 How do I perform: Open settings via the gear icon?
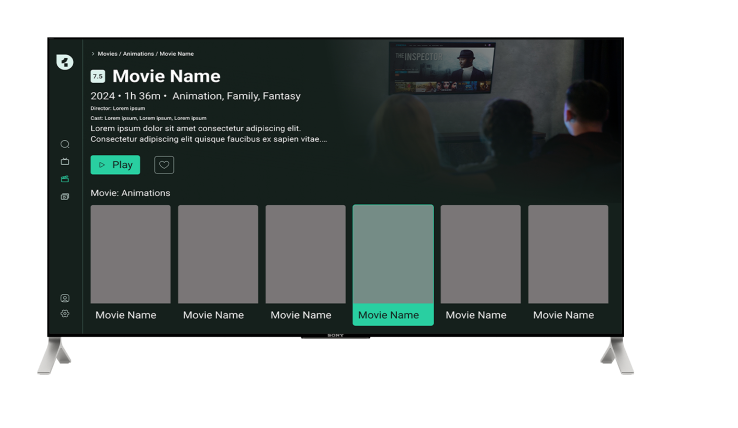tap(65, 313)
